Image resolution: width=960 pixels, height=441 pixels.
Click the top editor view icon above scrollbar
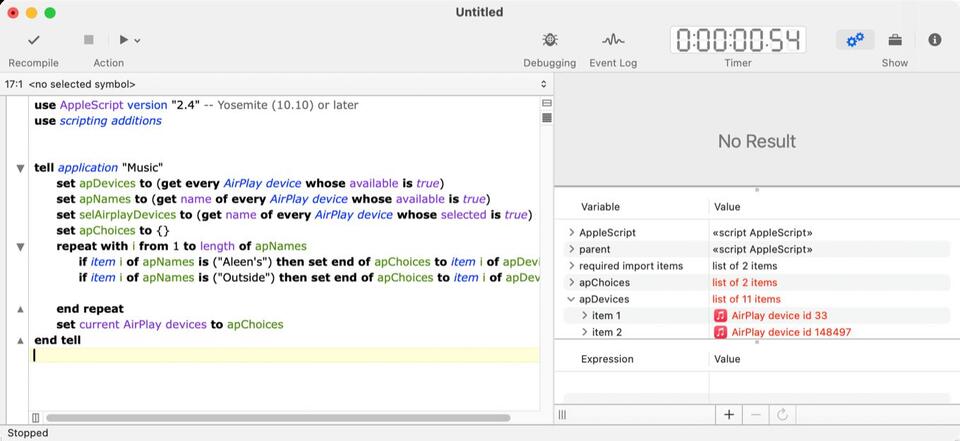click(x=547, y=103)
